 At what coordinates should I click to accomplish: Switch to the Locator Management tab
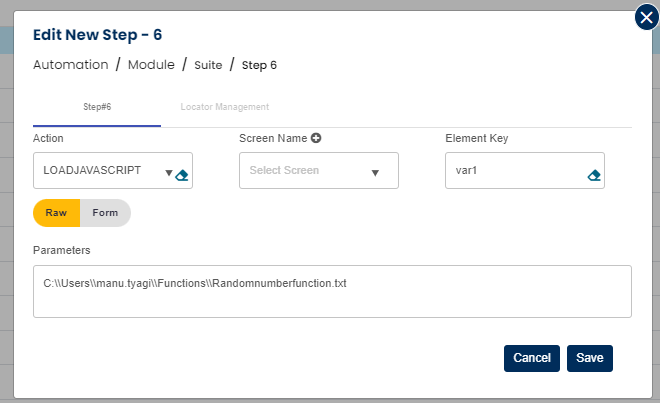(x=225, y=106)
